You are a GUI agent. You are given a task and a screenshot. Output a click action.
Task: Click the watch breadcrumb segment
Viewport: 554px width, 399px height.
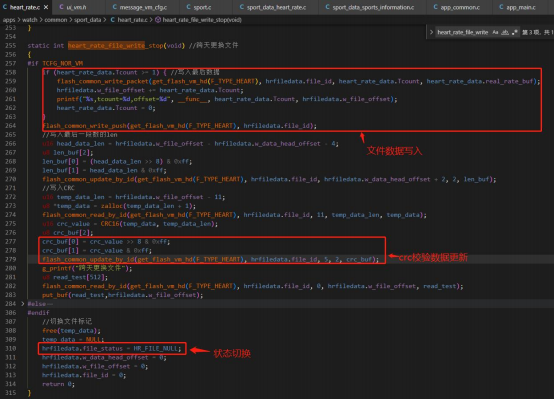point(30,20)
